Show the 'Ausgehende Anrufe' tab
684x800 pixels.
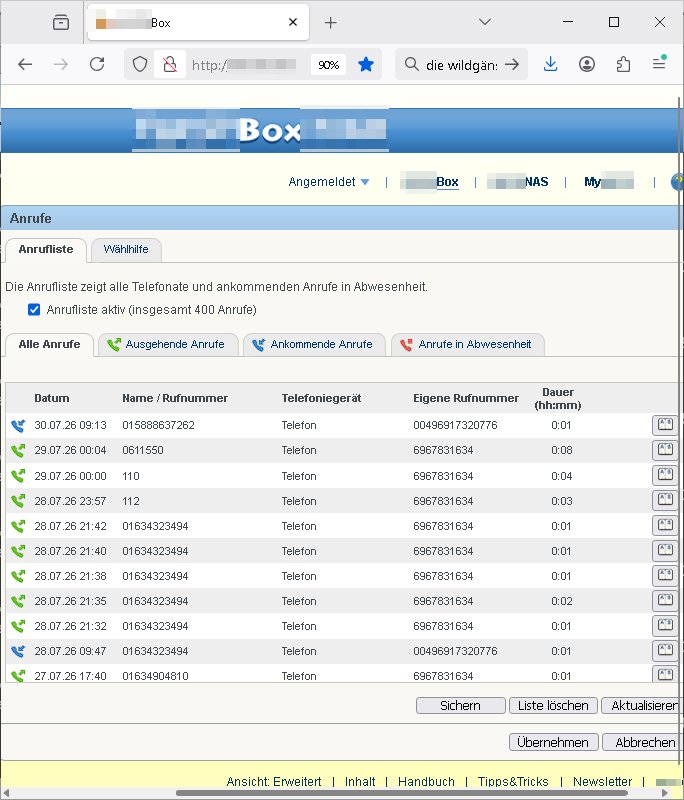[x=168, y=344]
